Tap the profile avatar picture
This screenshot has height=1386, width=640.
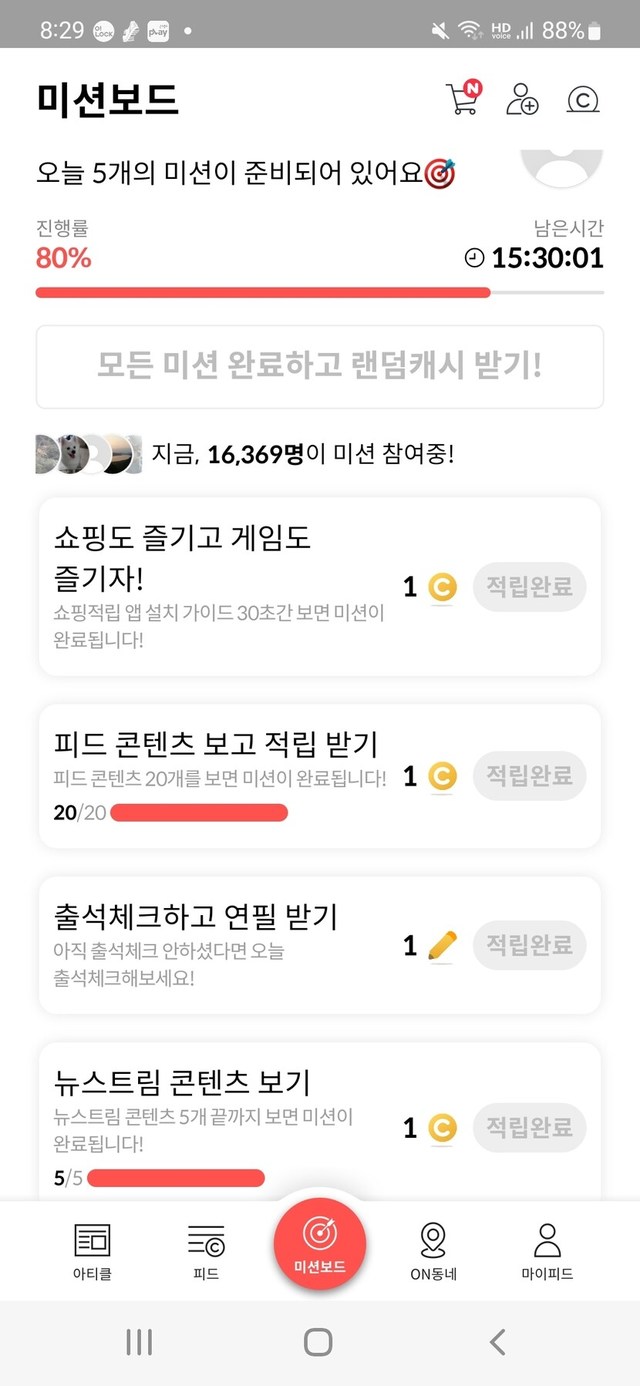(x=562, y=167)
